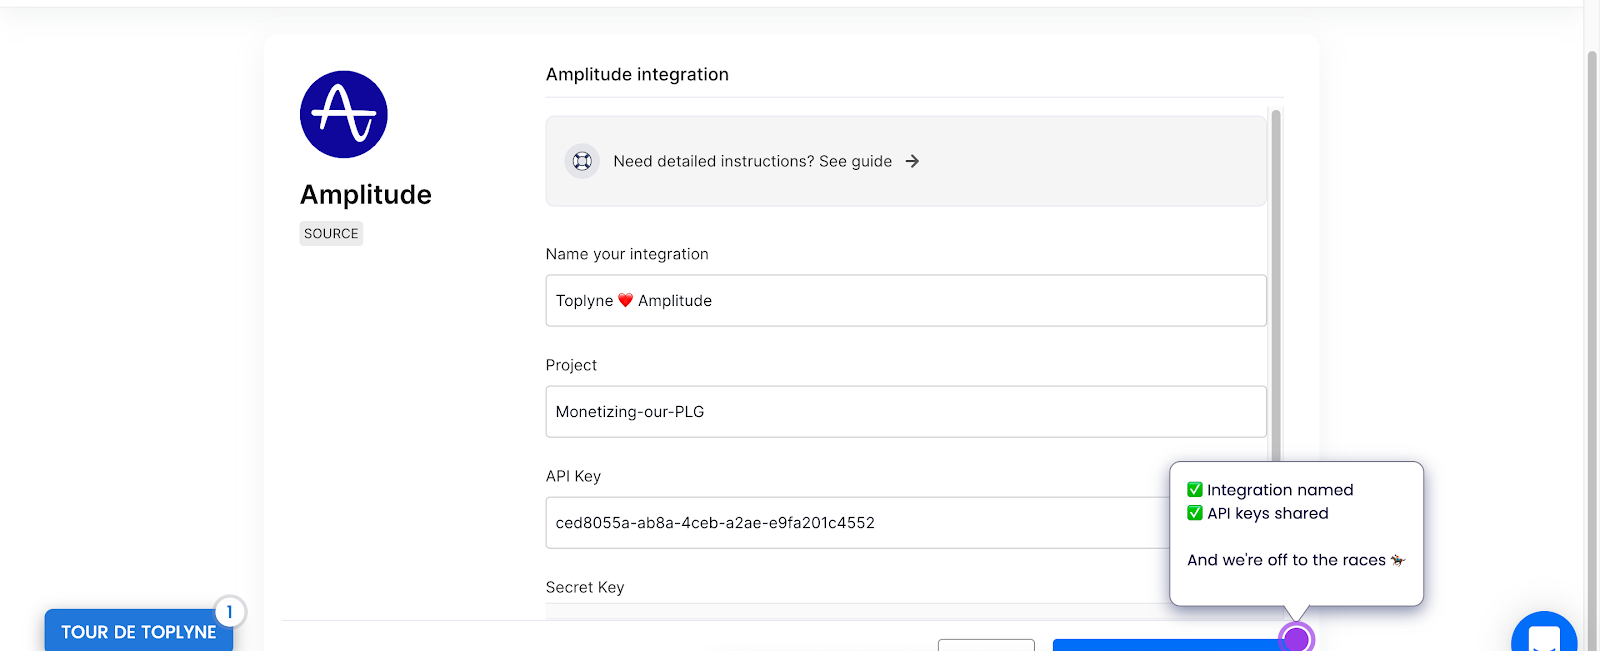Viewport: 1600px width, 651px height.
Task: Click the purple hotspot beacon
Action: point(1296,638)
